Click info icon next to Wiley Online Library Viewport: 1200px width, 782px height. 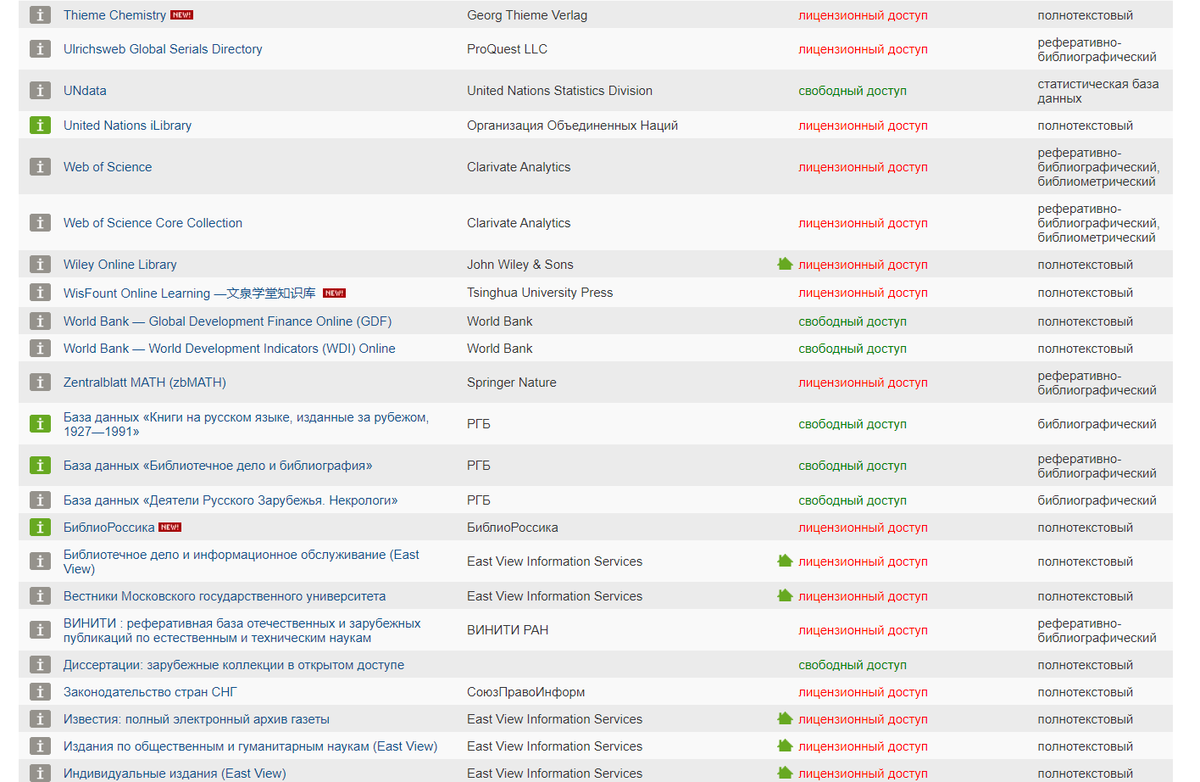[40, 265]
